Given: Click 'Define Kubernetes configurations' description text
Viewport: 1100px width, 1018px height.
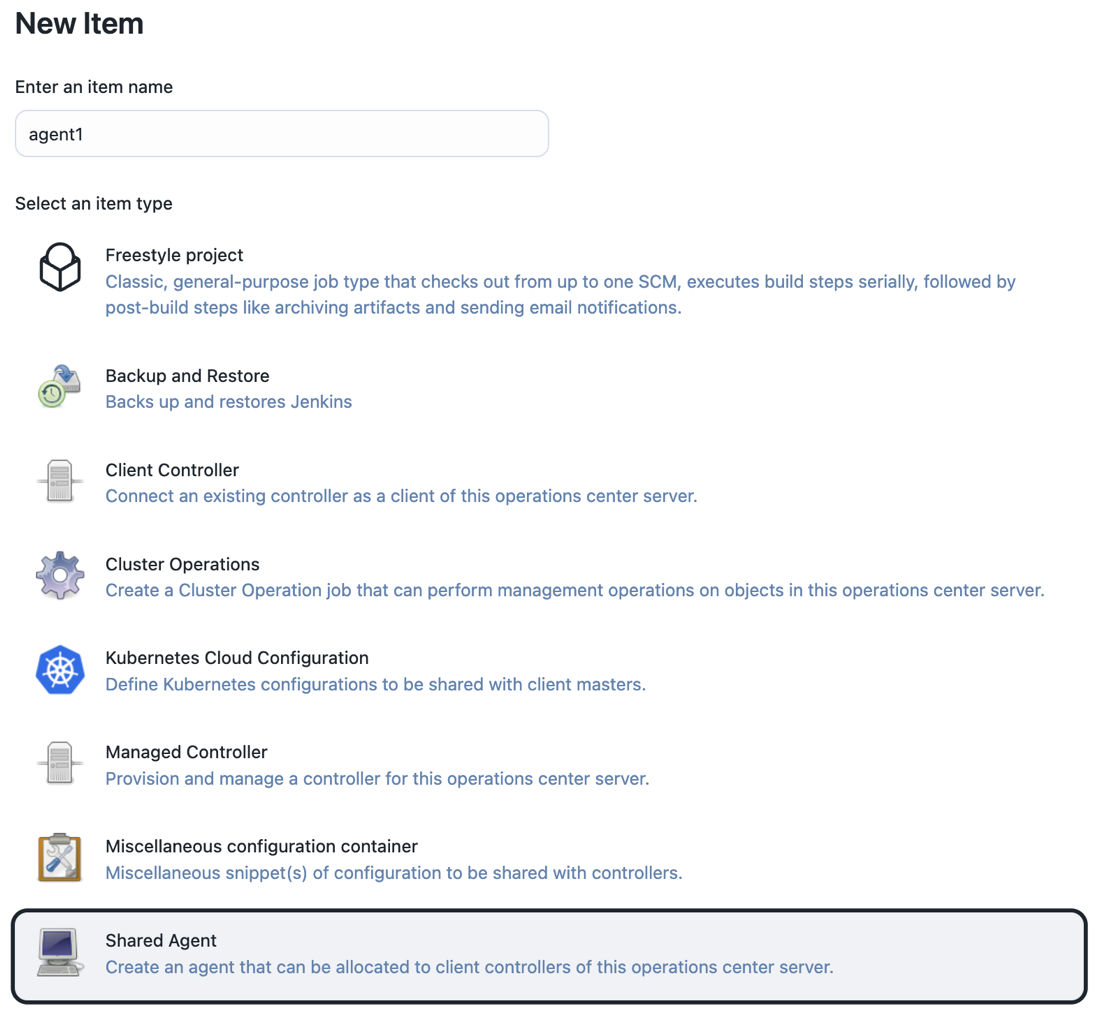Looking at the screenshot, I should (x=375, y=685).
